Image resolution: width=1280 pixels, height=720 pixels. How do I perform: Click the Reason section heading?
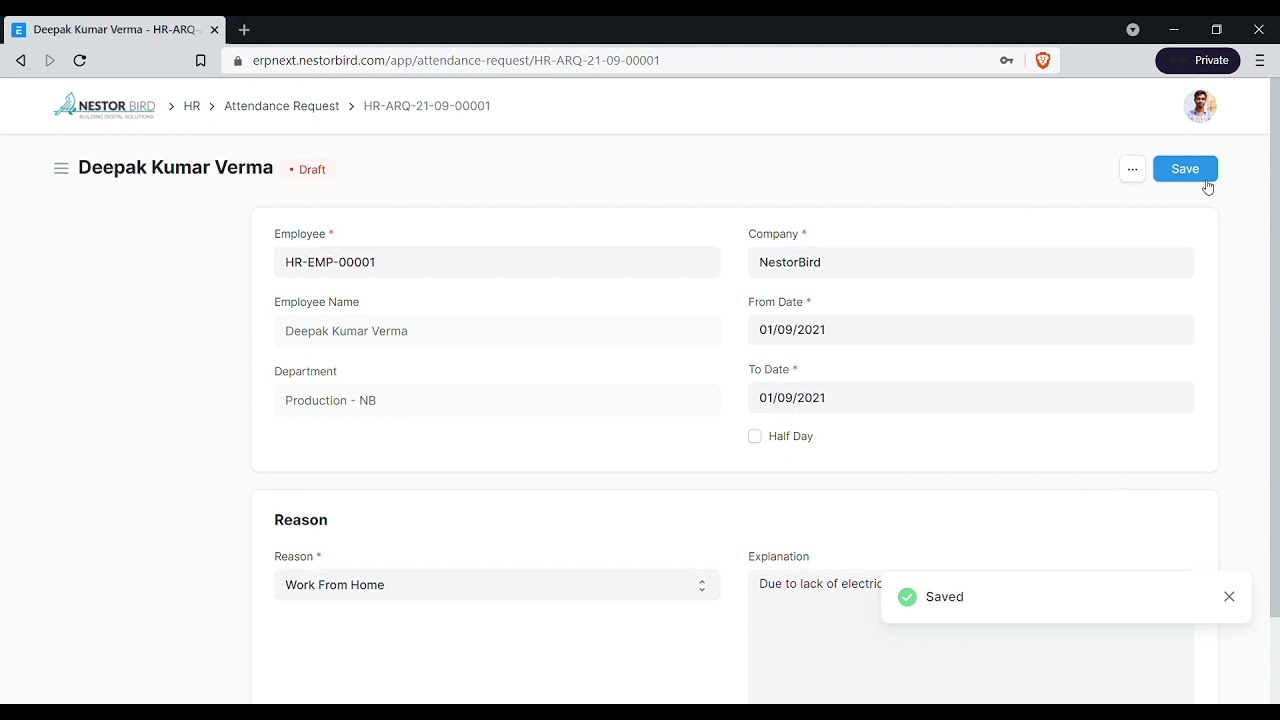coord(301,520)
